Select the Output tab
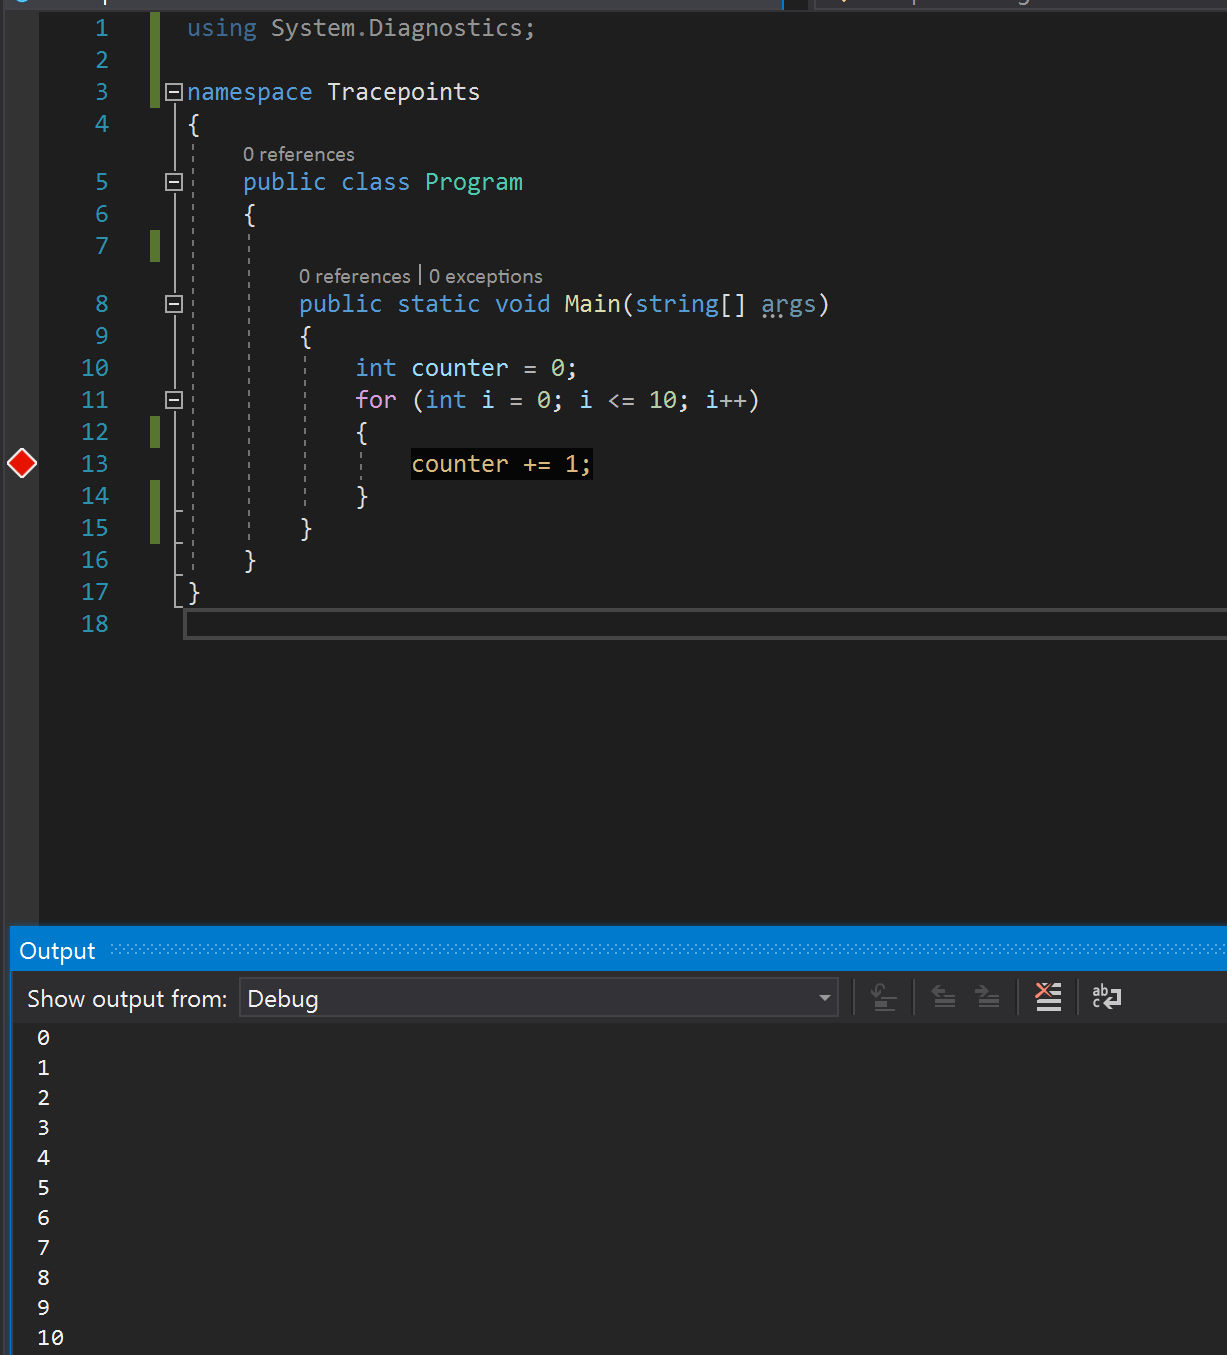Viewport: 1227px width, 1355px height. (x=56, y=950)
